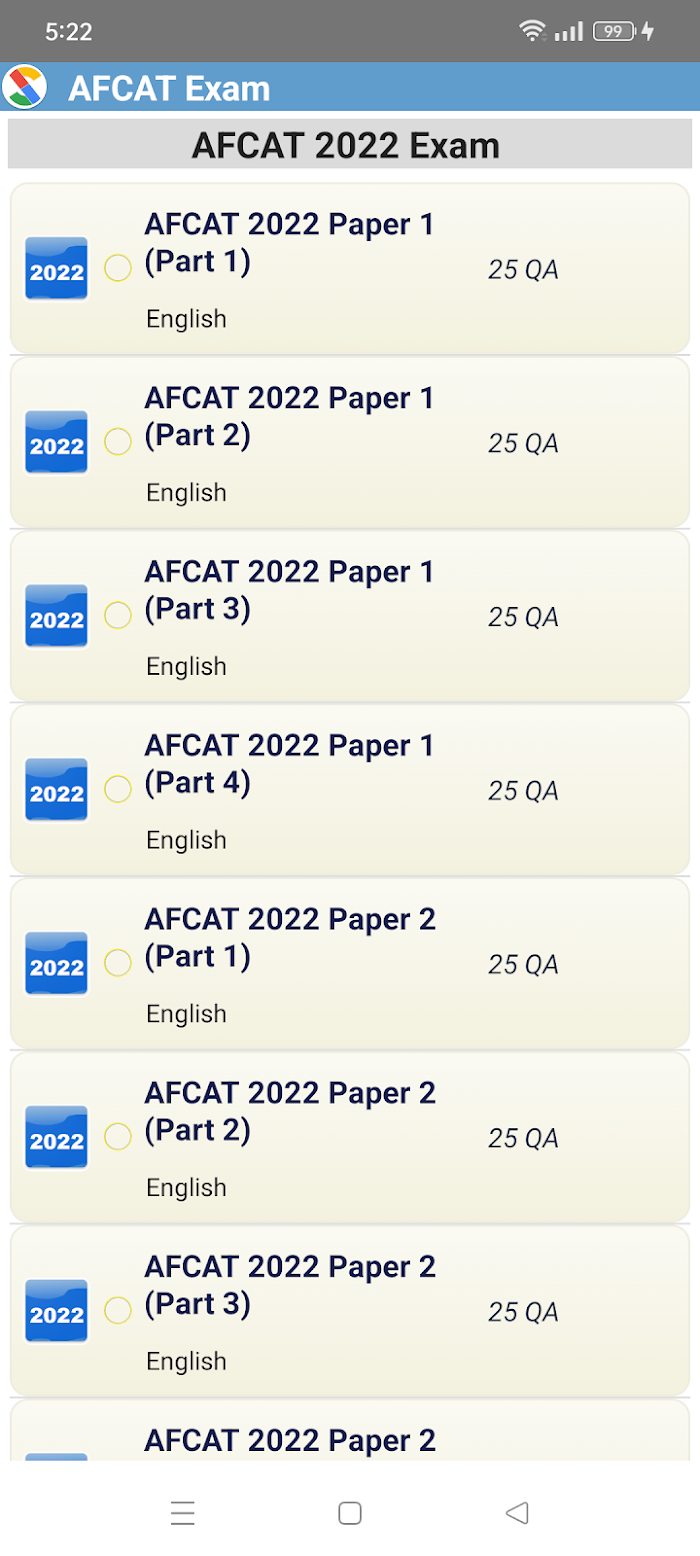Viewport: 700px width, 1556px height.
Task: Go back using Android back button
Action: pos(517,1513)
